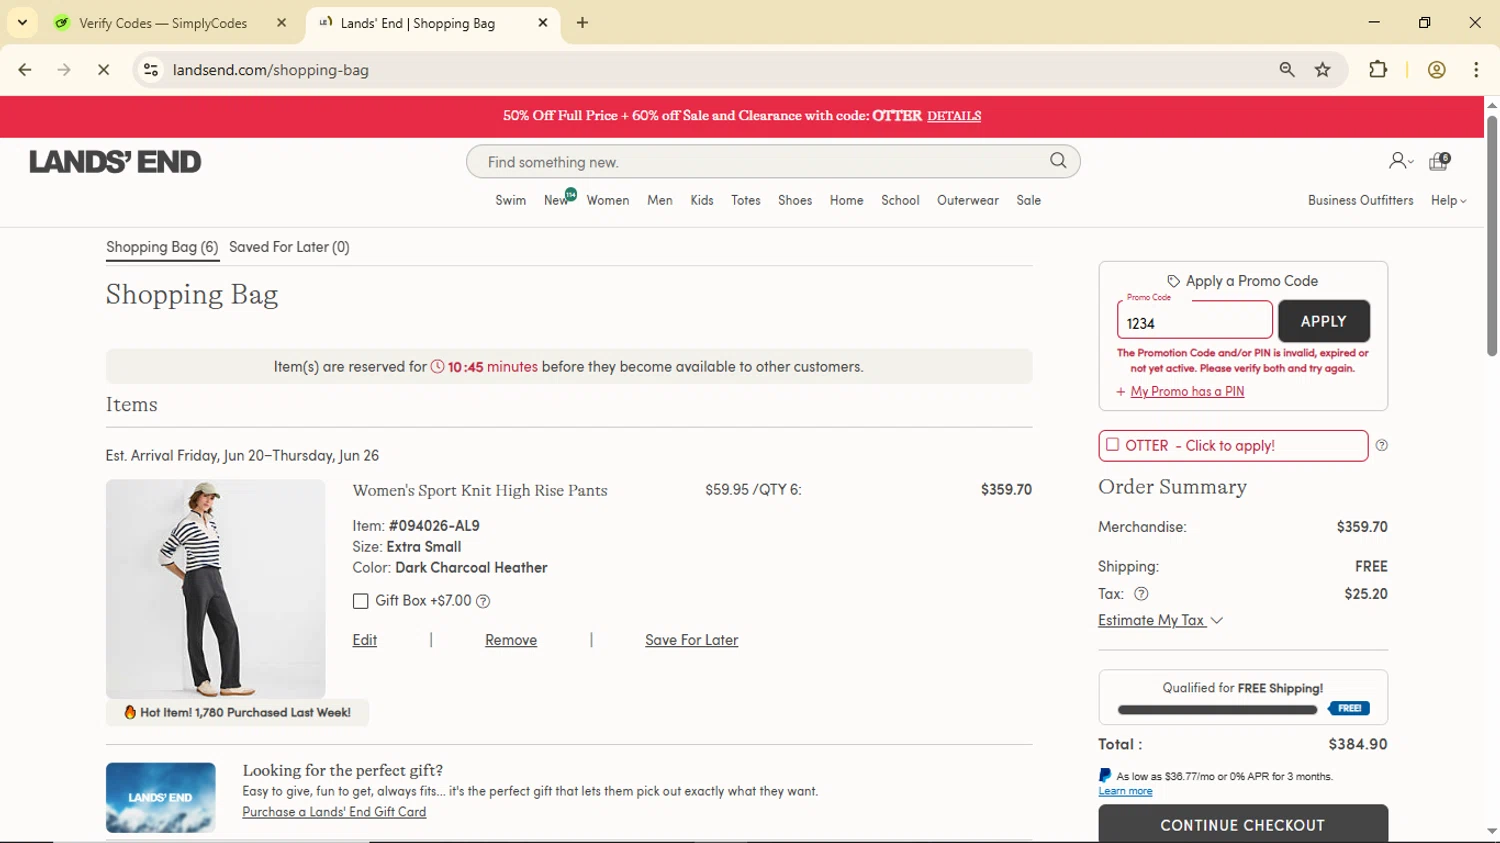1500x843 pixels.
Task: Expand the Help dropdown menu
Action: (1449, 201)
